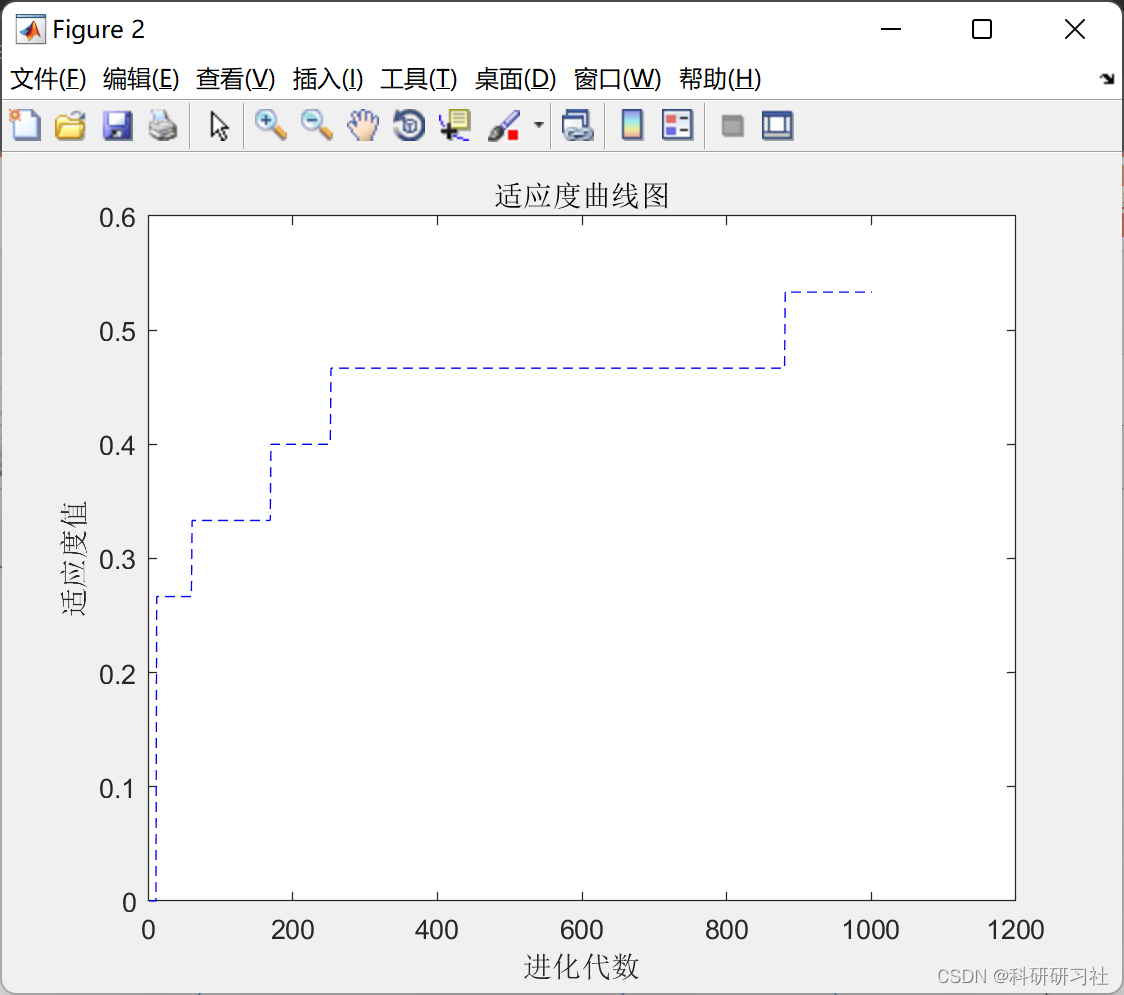
Task: Open the 帮助(H) menu
Action: click(720, 79)
